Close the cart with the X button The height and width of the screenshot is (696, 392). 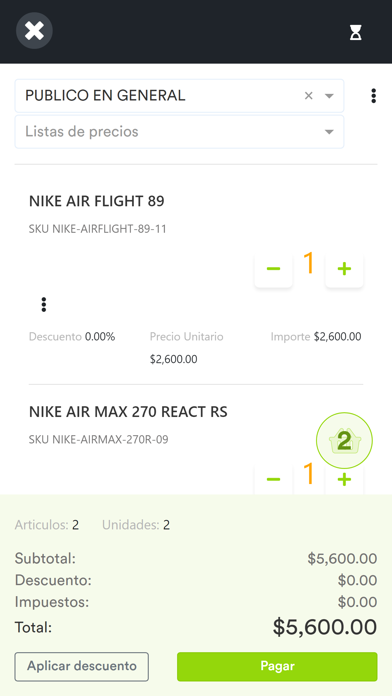(x=34, y=31)
